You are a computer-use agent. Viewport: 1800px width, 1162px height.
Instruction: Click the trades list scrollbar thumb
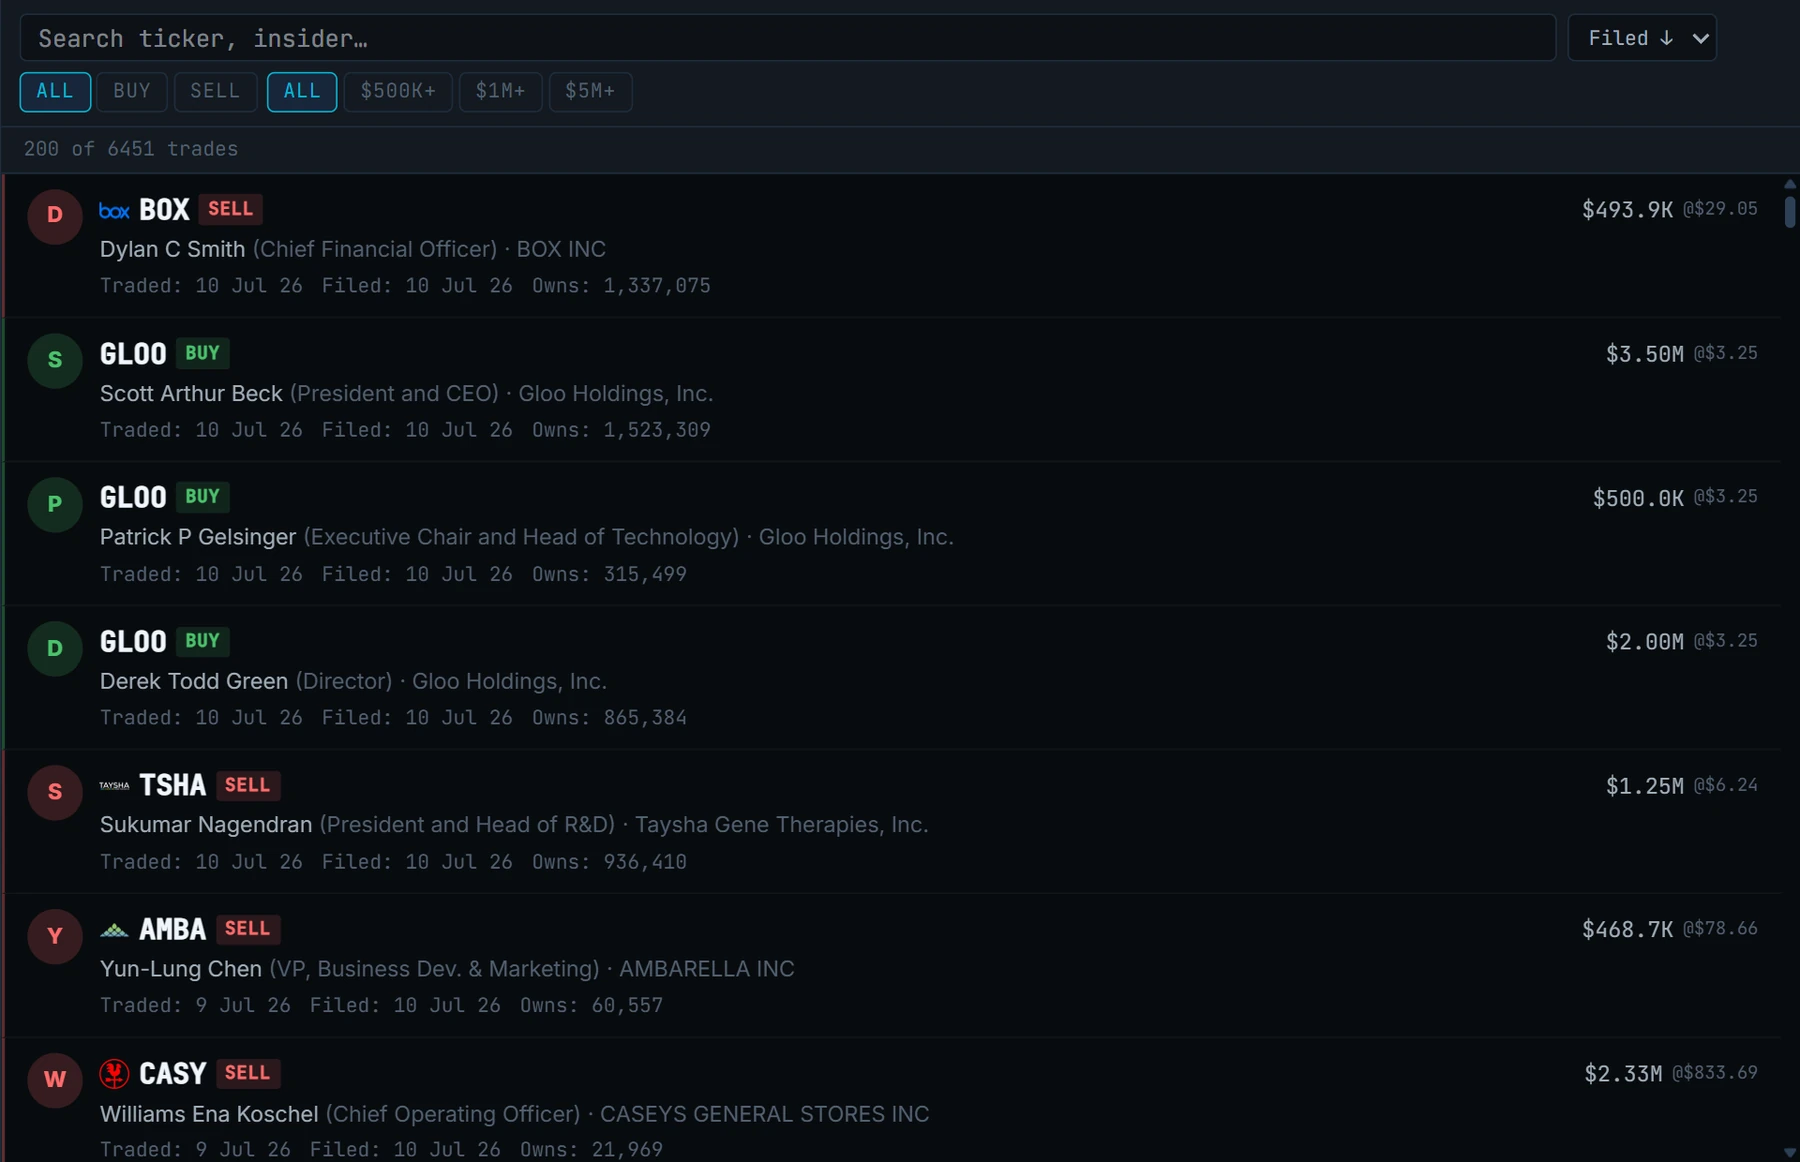pyautogui.click(x=1790, y=212)
